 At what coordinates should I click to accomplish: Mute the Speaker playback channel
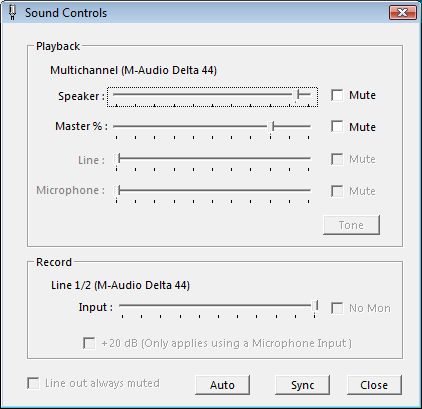pyautogui.click(x=337, y=95)
